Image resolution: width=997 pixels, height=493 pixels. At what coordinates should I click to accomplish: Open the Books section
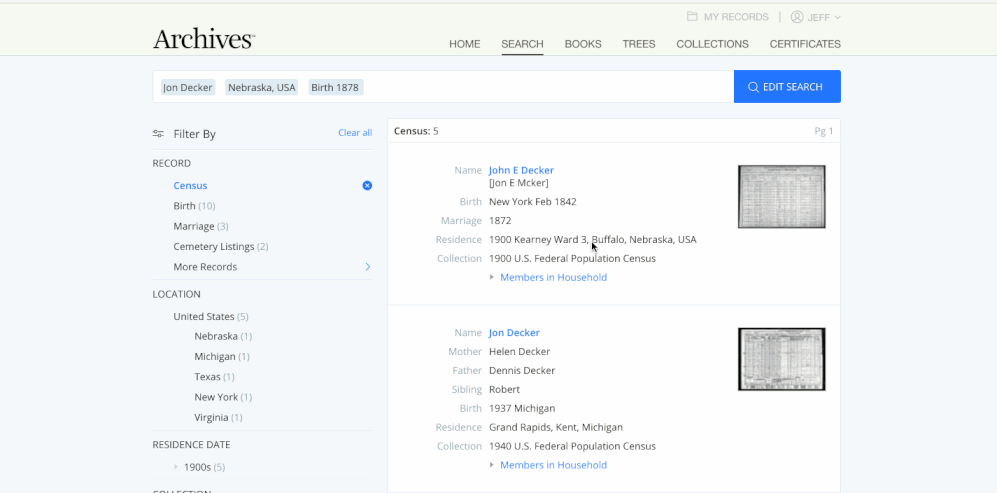click(583, 44)
